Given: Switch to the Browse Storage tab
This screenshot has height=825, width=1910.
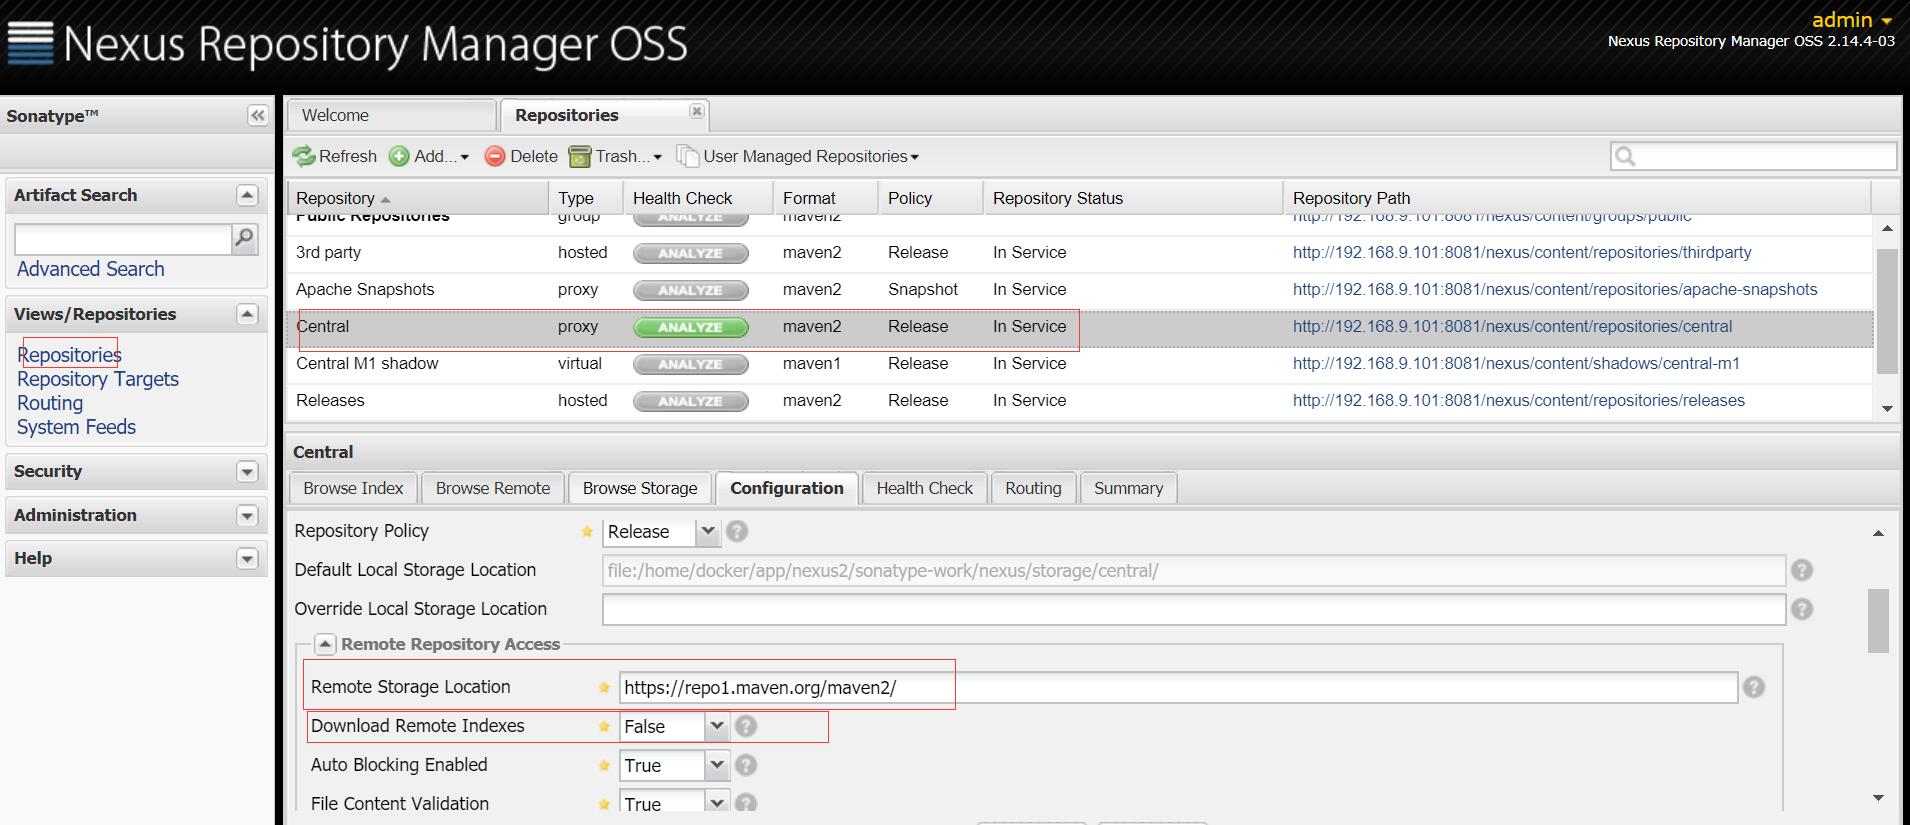Looking at the screenshot, I should click(x=640, y=488).
